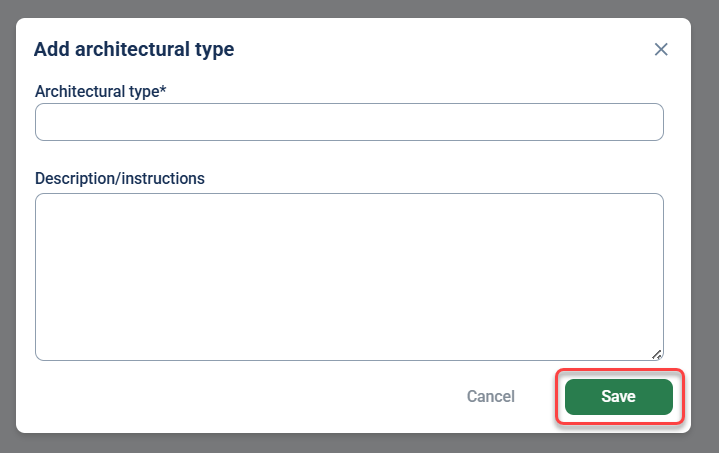This screenshot has height=453, width=719.
Task: Click the Add architectural type heading
Action: [134, 48]
